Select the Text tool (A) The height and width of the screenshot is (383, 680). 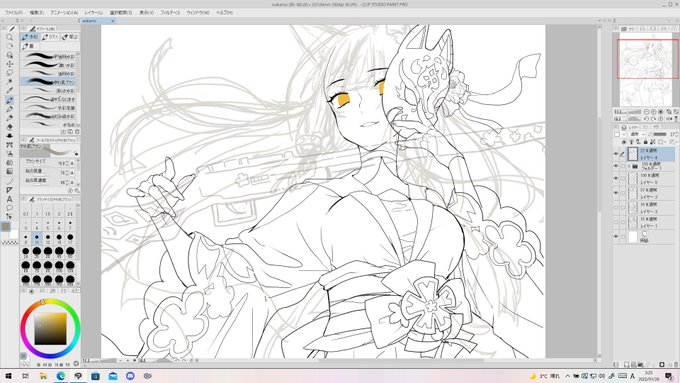[x=10, y=199]
